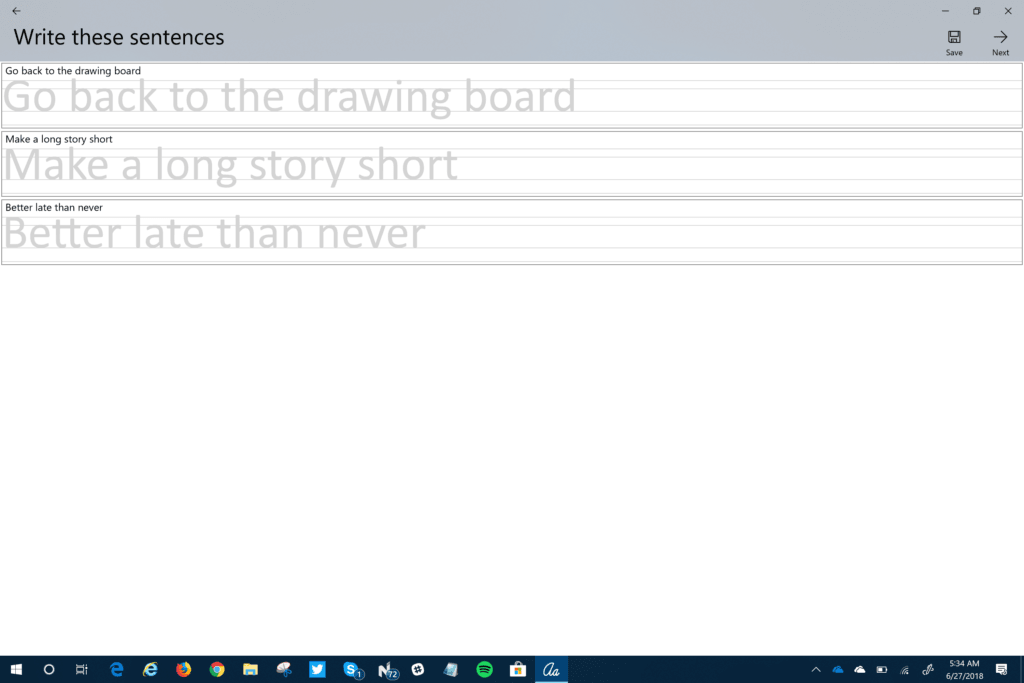Launch Google Chrome from the taskbar
The width and height of the screenshot is (1024, 683).
(217, 669)
